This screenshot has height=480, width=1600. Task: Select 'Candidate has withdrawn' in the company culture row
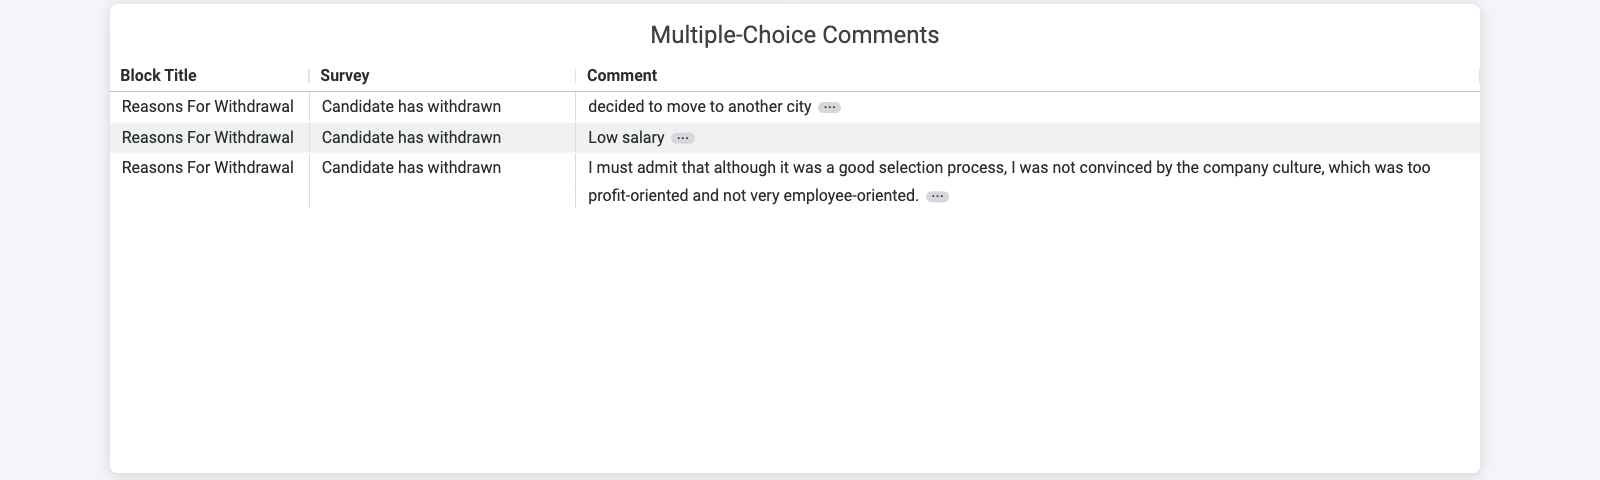(411, 168)
